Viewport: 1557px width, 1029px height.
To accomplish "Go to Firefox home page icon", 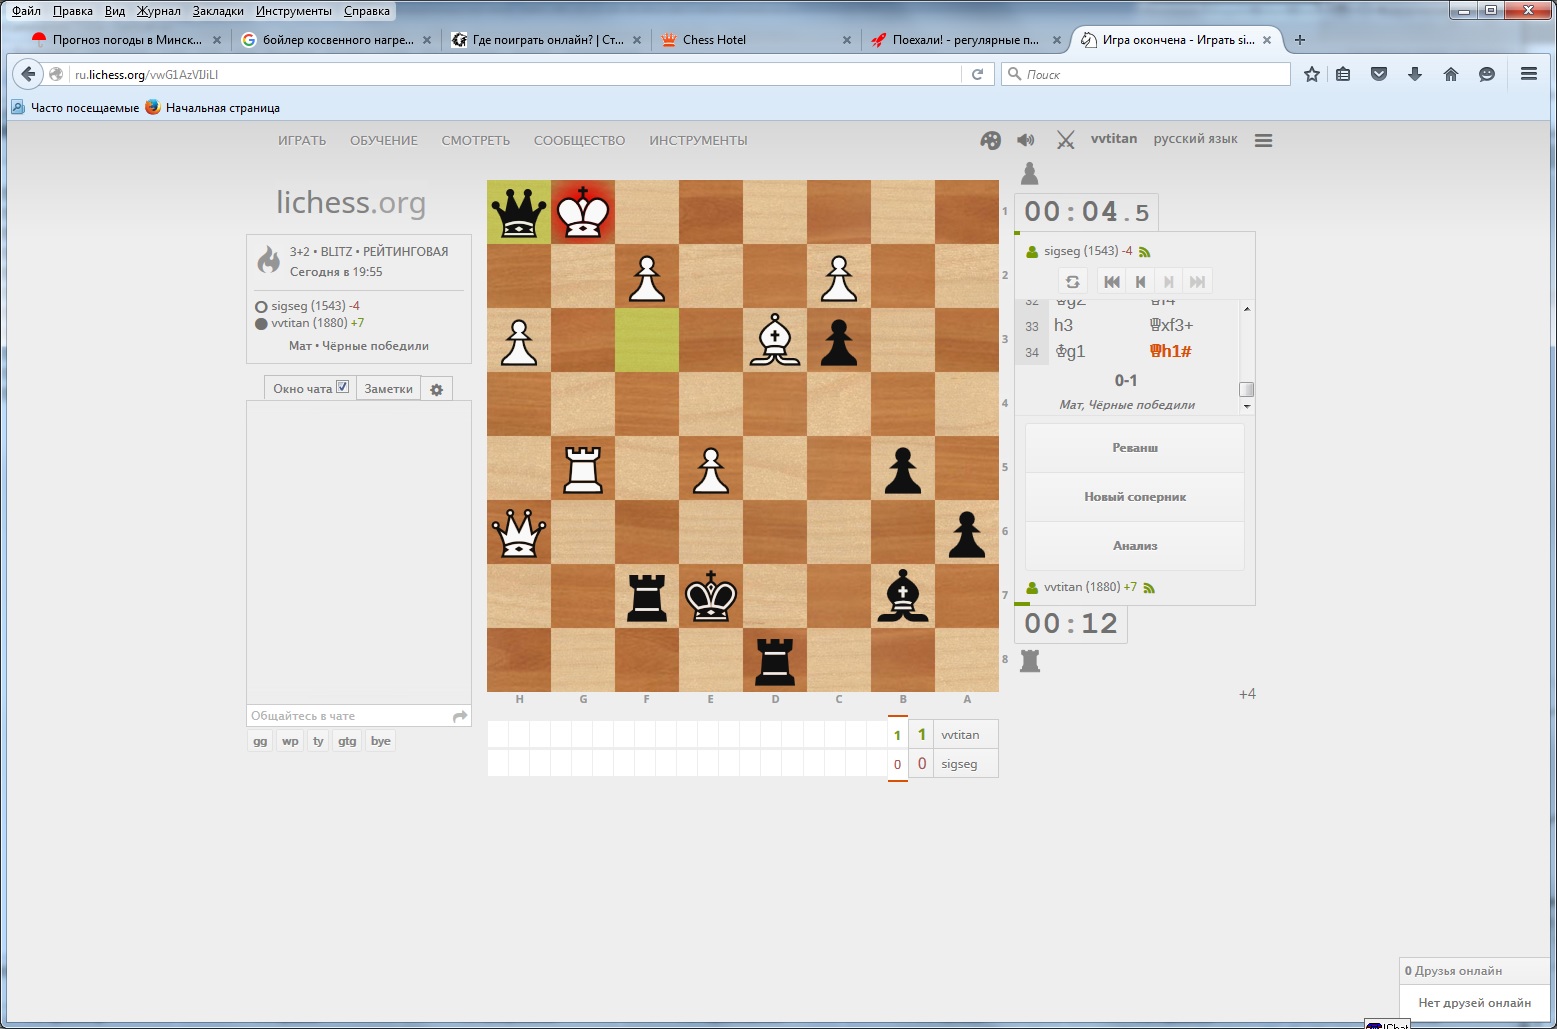I will click(1451, 74).
